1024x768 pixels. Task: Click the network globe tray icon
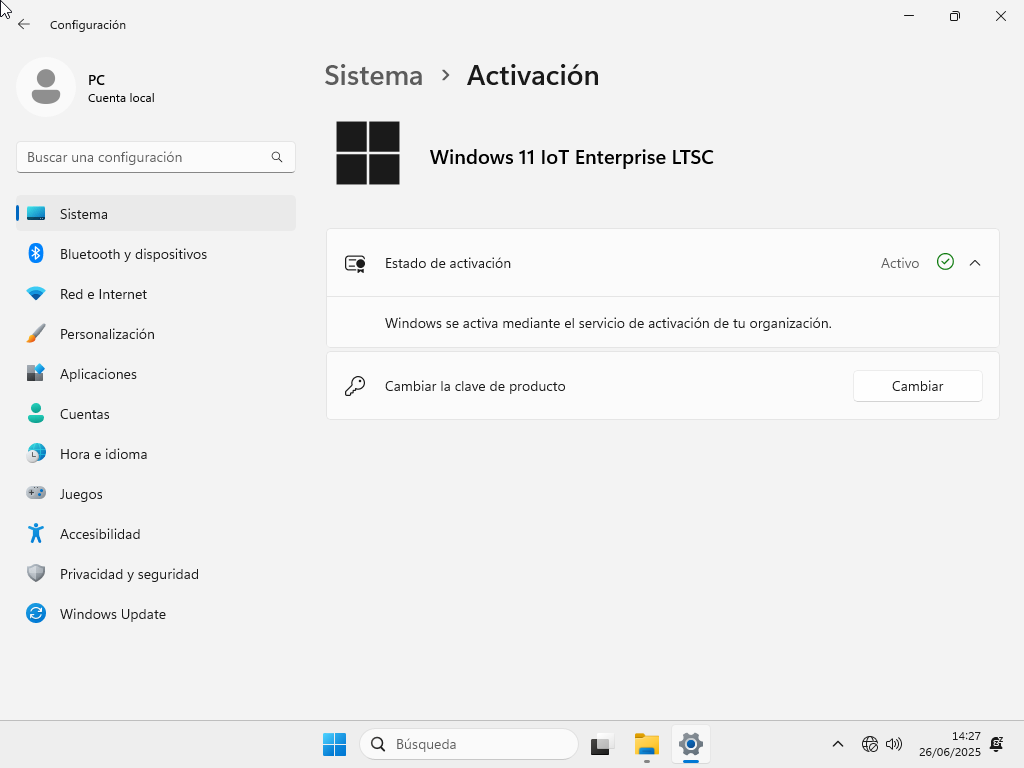[x=870, y=744]
